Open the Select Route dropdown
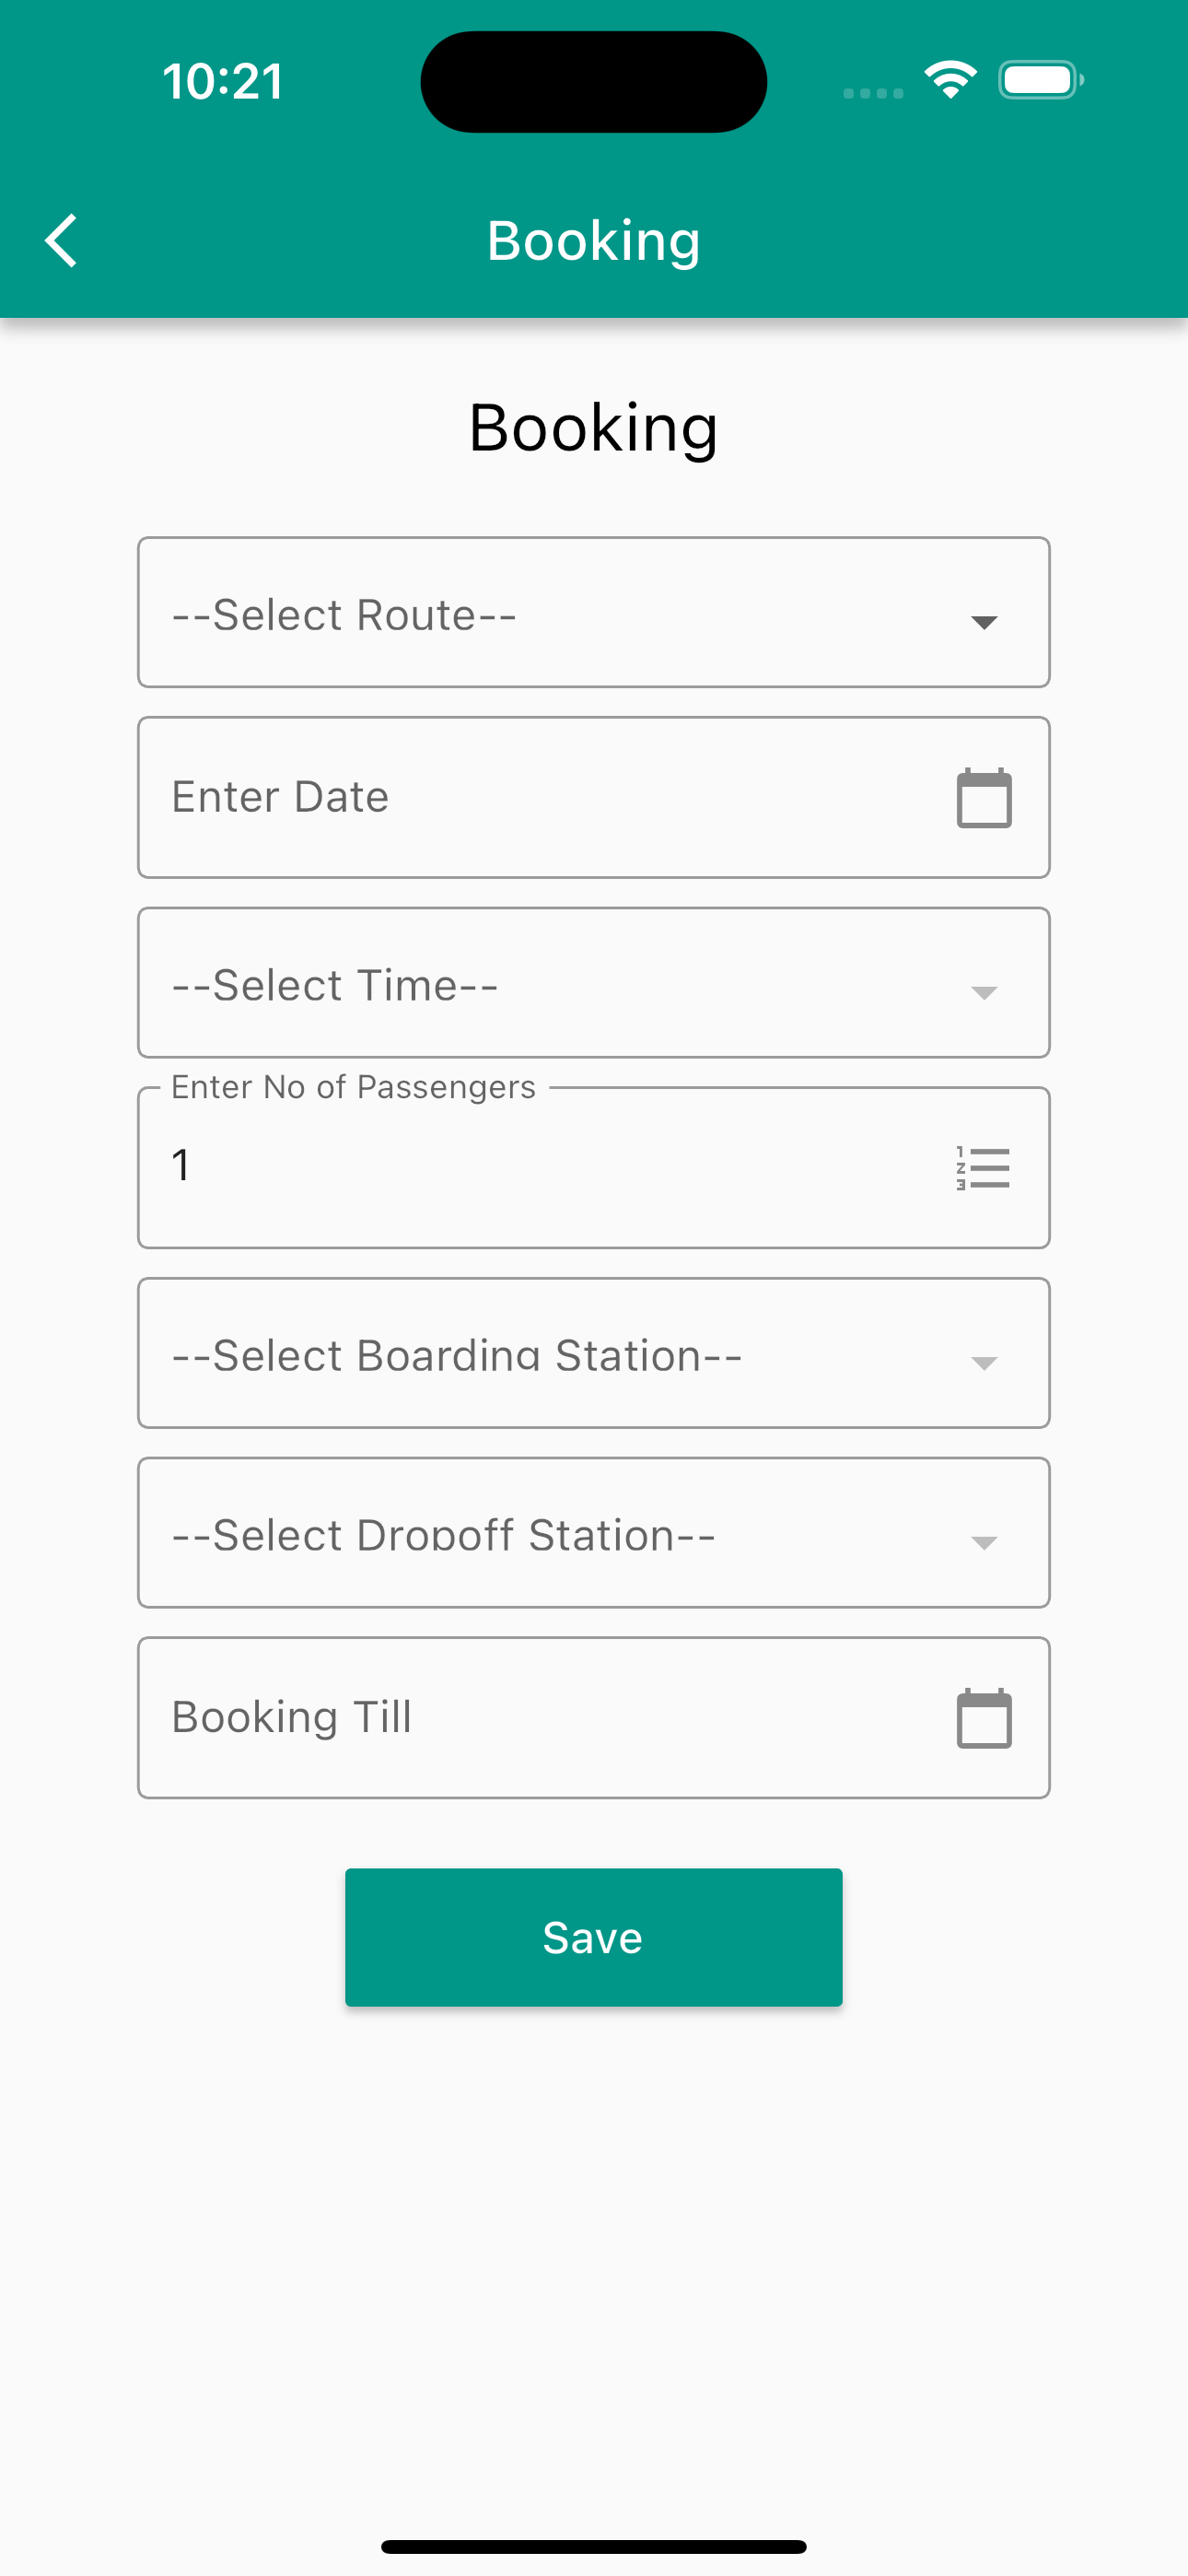The image size is (1188, 2576). click(x=594, y=612)
